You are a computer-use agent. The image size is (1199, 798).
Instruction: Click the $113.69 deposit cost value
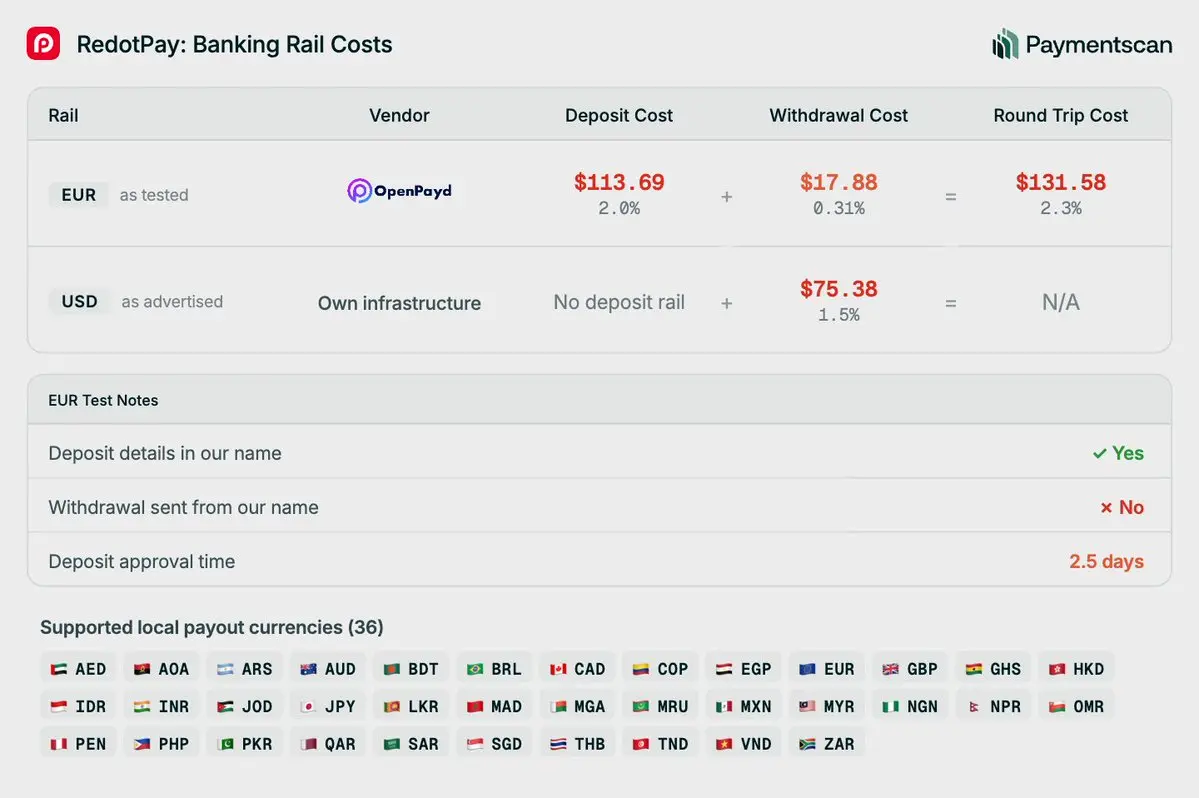coord(619,182)
